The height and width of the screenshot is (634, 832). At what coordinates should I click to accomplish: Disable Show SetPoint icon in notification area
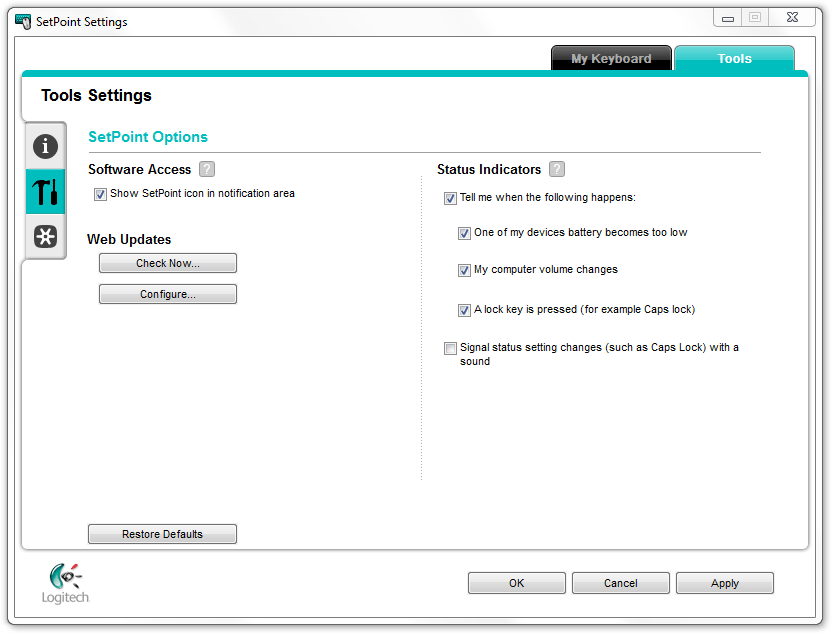(100, 194)
